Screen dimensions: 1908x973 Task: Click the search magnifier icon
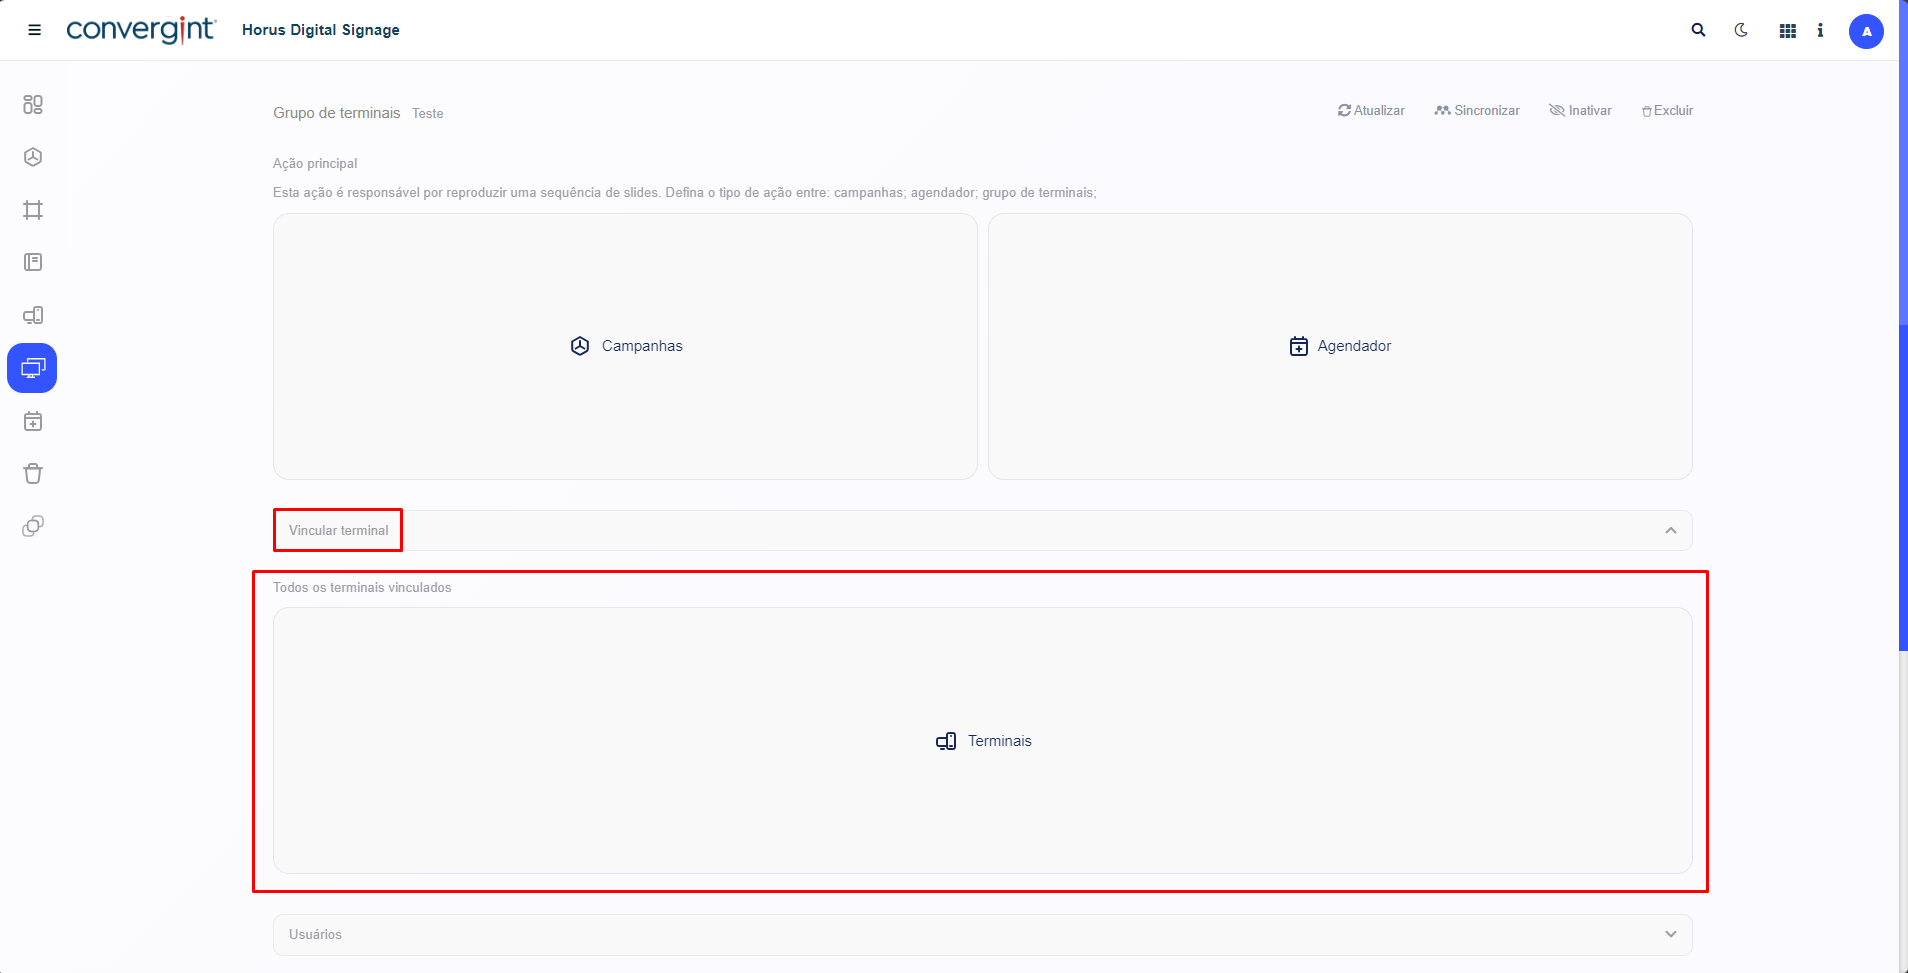click(x=1698, y=30)
